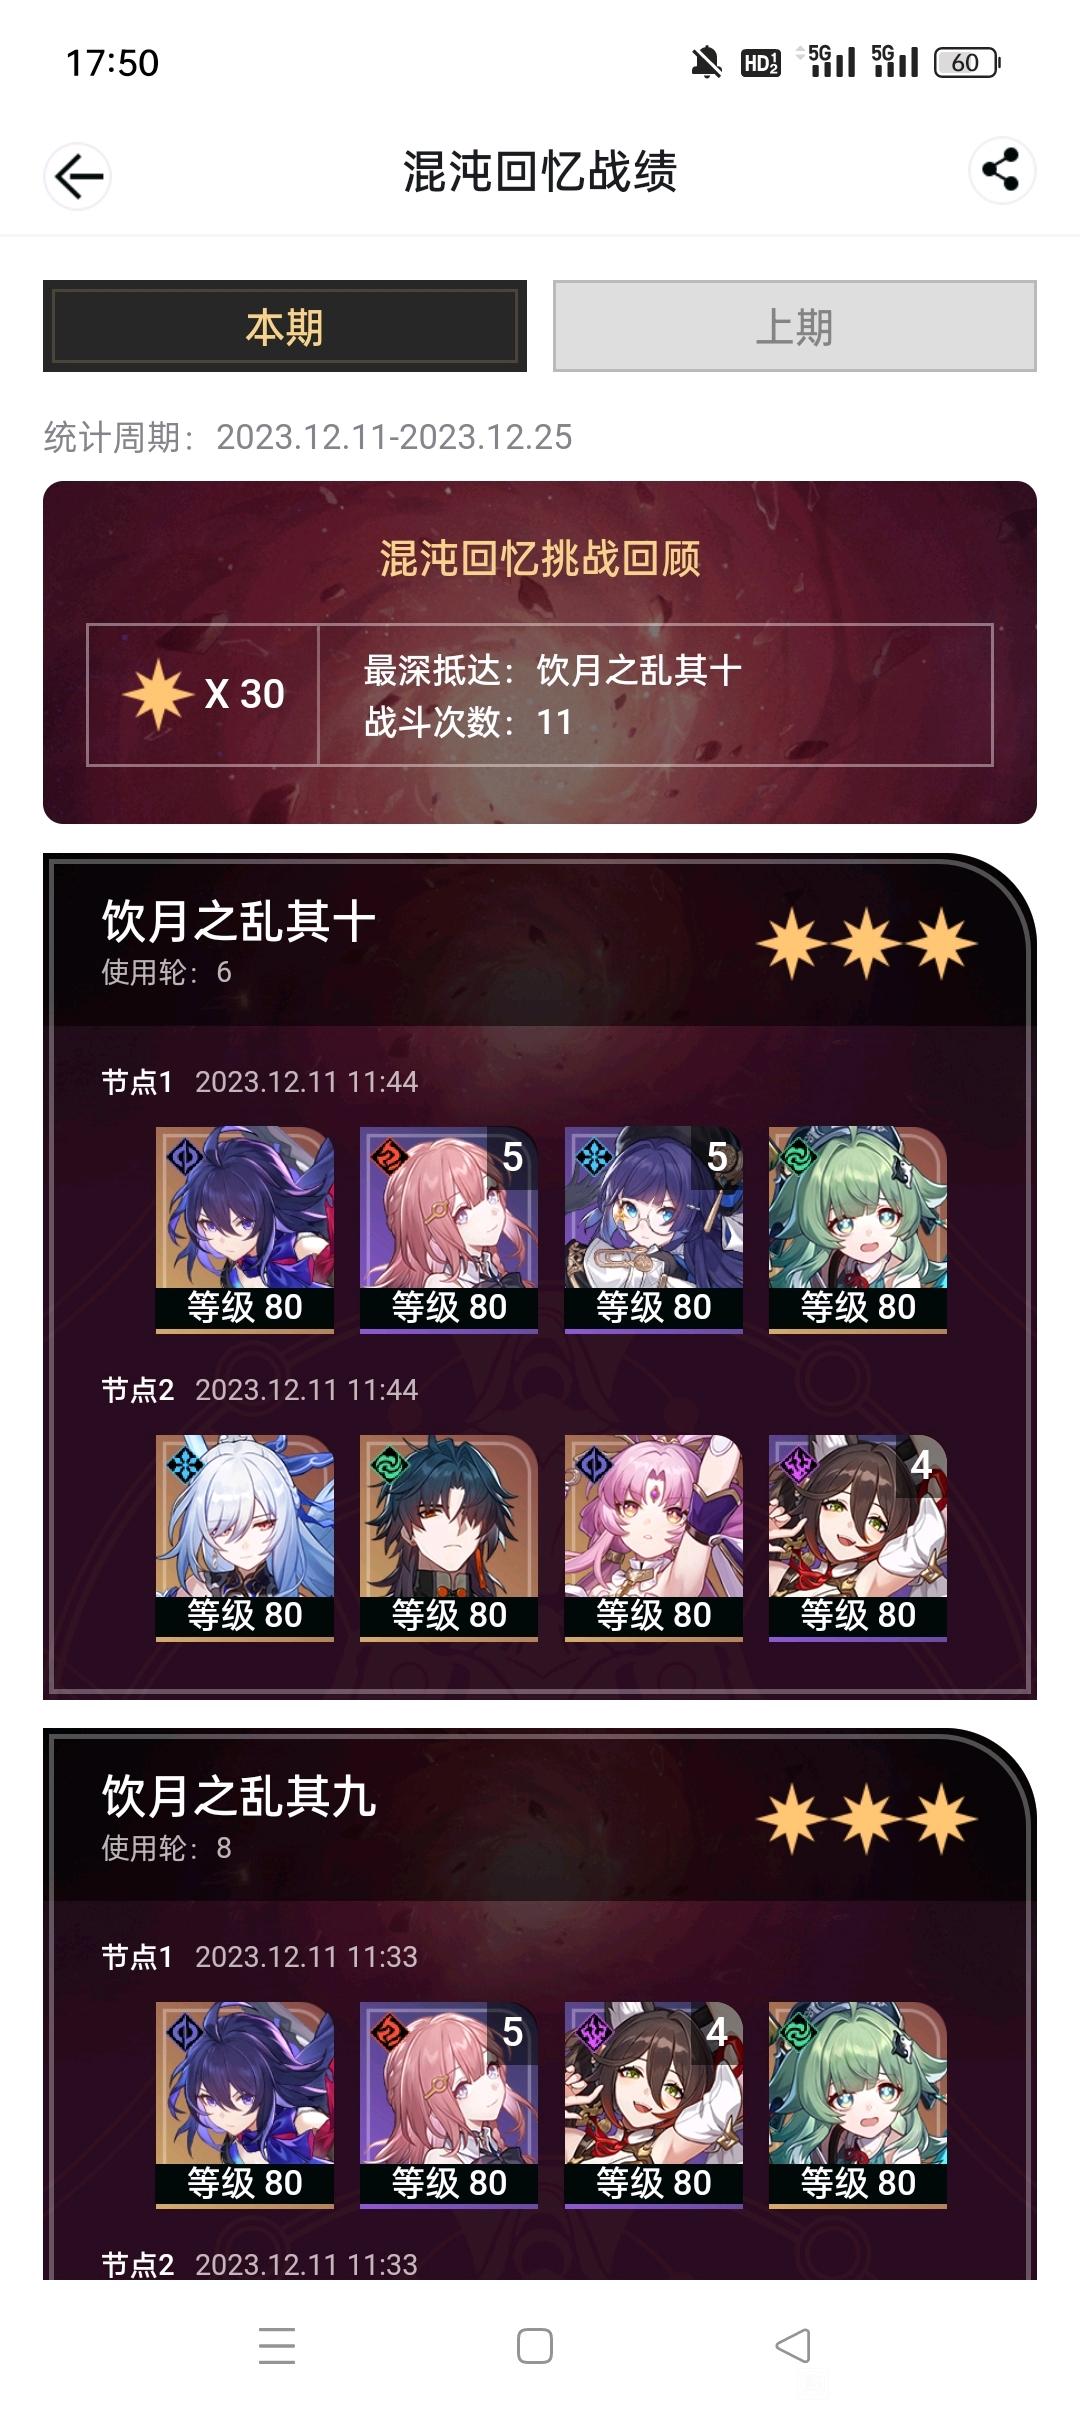This screenshot has width=1080, height=2412.
Task: Tap the back arrow icon
Action: 78,177
